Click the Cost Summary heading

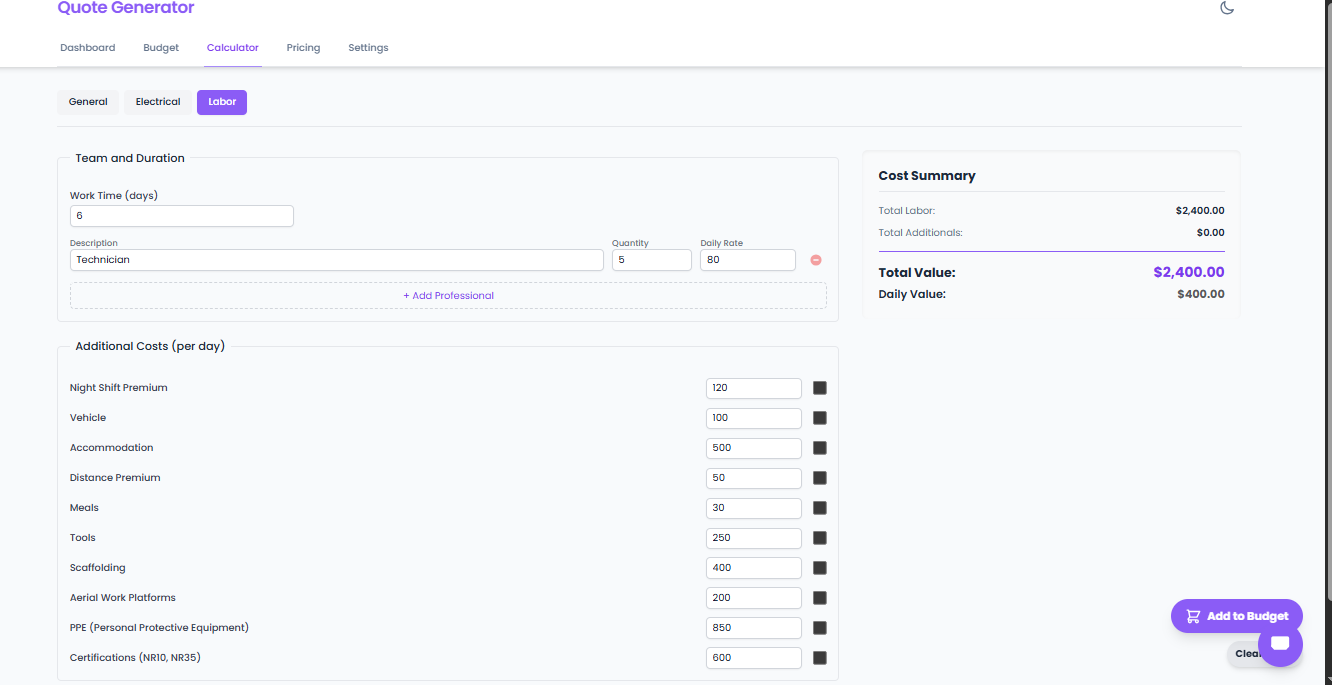click(x=927, y=176)
